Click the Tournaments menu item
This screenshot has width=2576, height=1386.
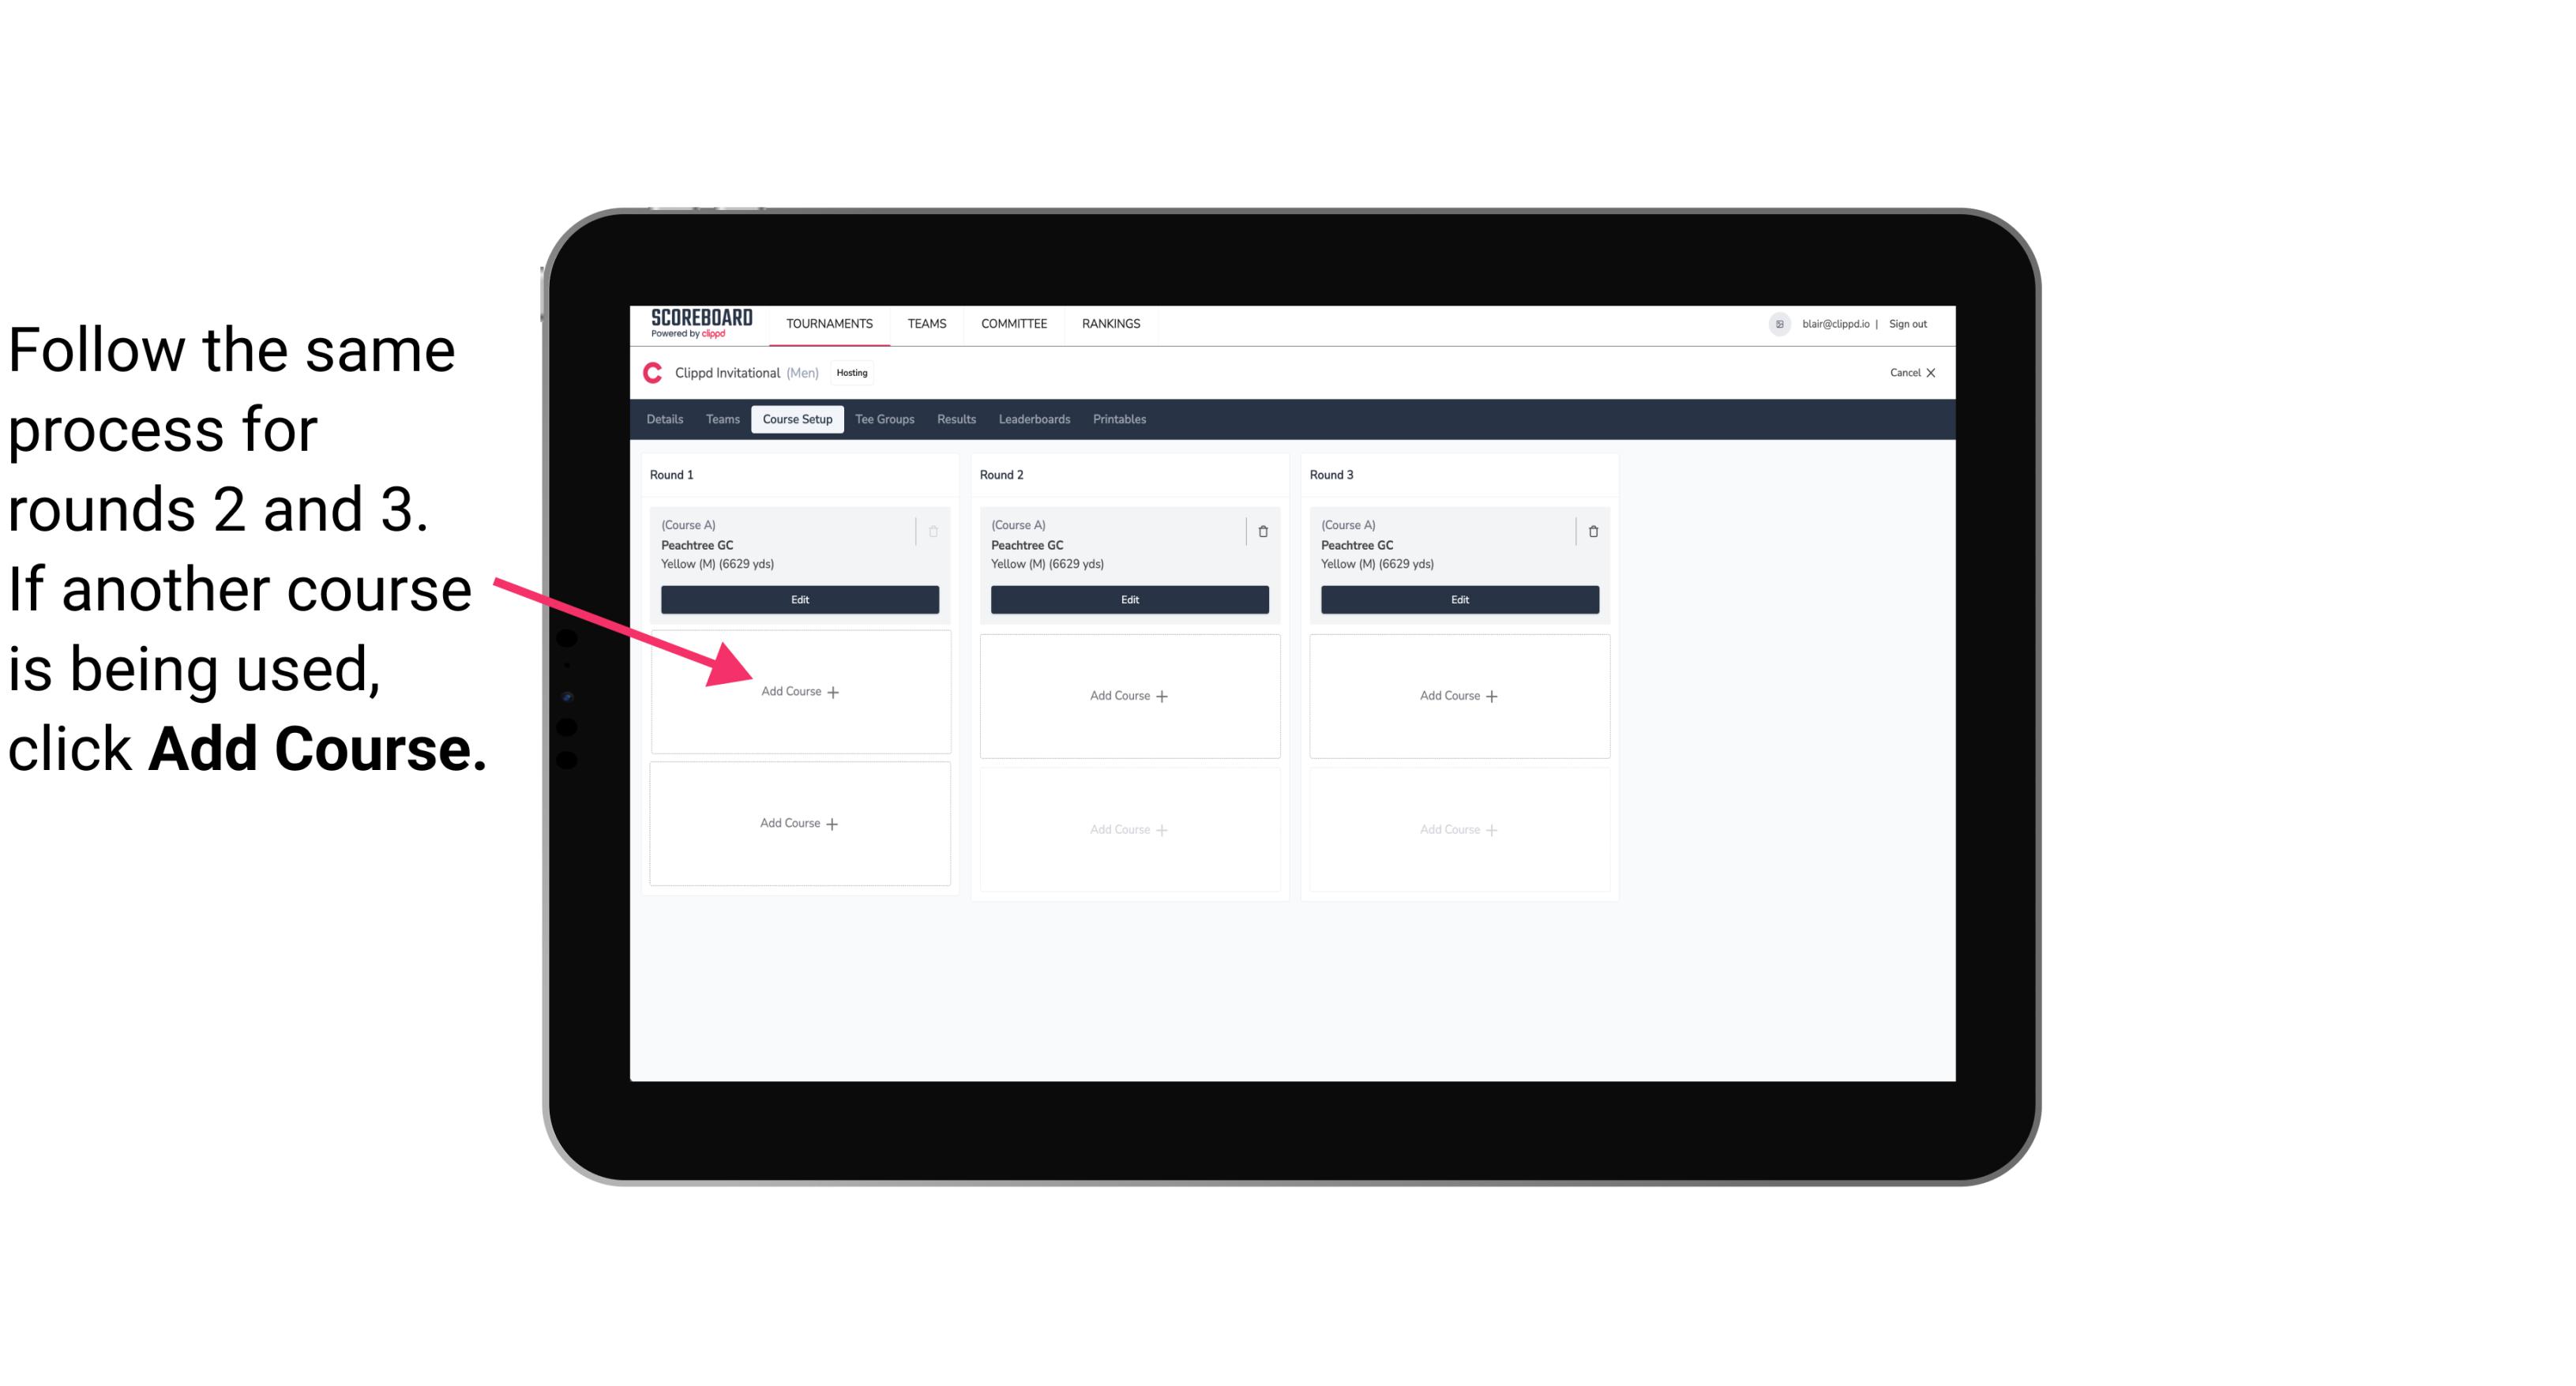(829, 322)
